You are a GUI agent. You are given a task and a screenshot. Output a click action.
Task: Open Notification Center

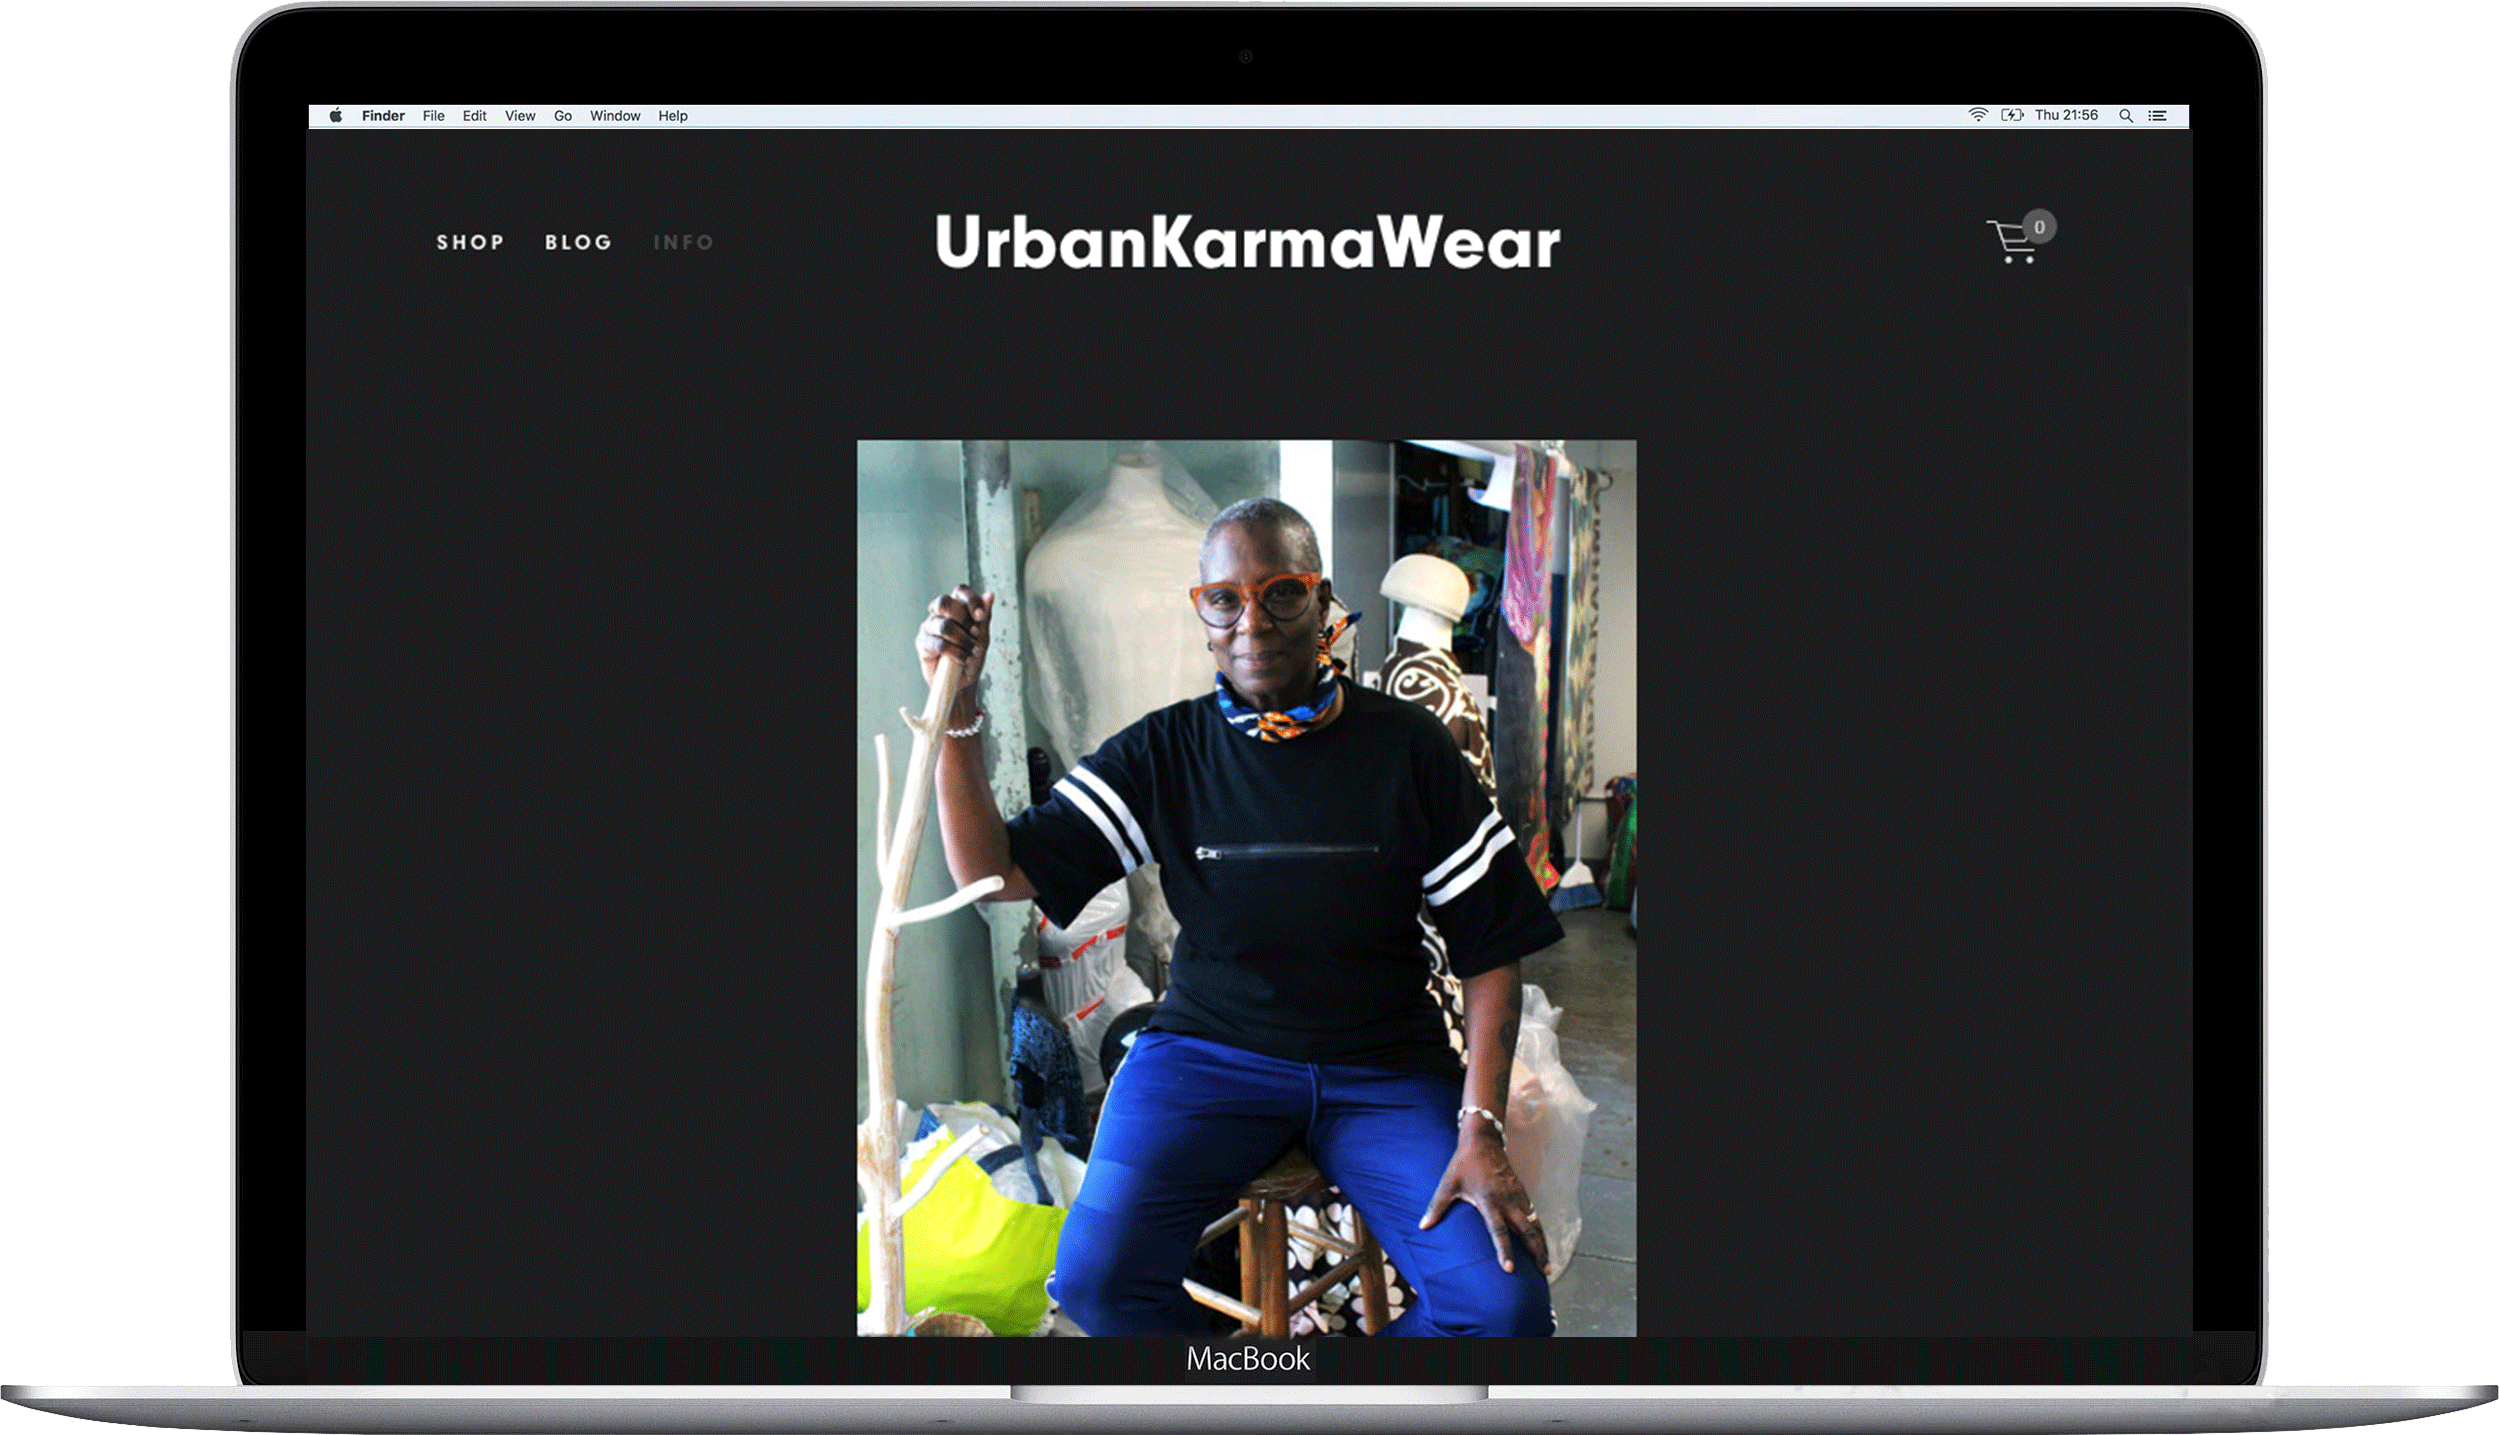click(x=2159, y=116)
